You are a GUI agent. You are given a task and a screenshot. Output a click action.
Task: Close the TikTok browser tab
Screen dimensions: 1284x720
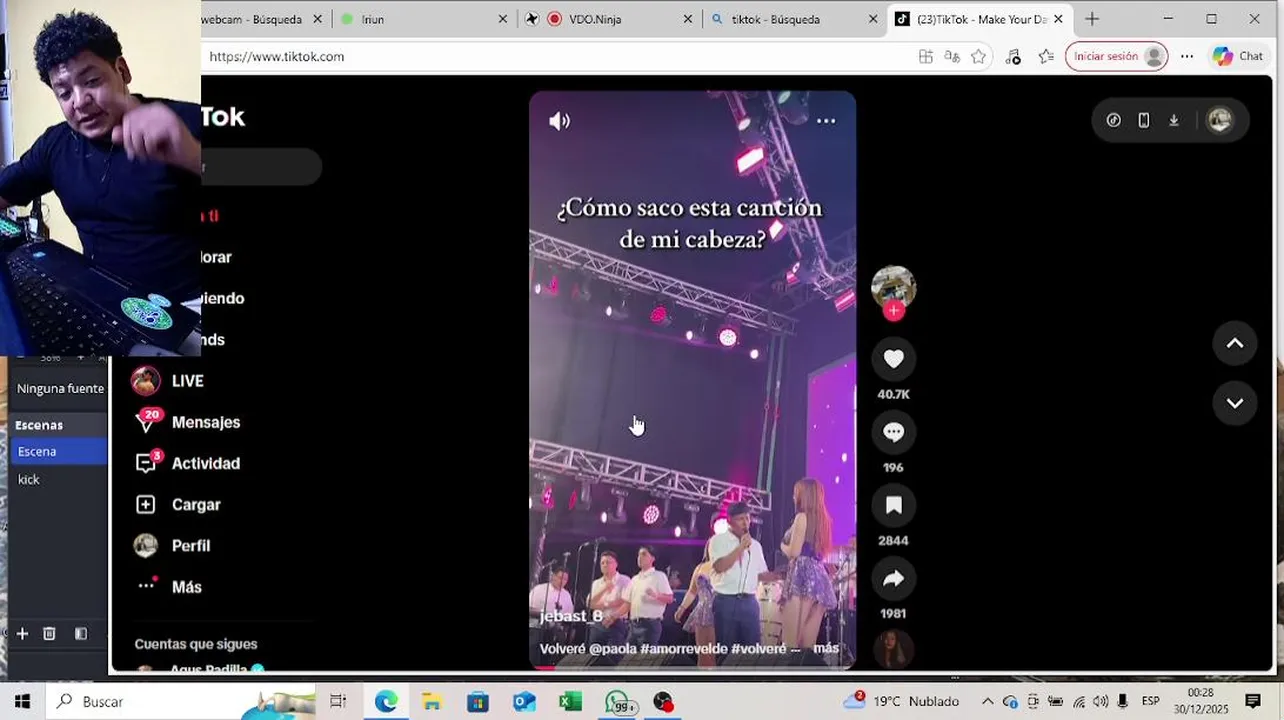pyautogui.click(x=1058, y=19)
